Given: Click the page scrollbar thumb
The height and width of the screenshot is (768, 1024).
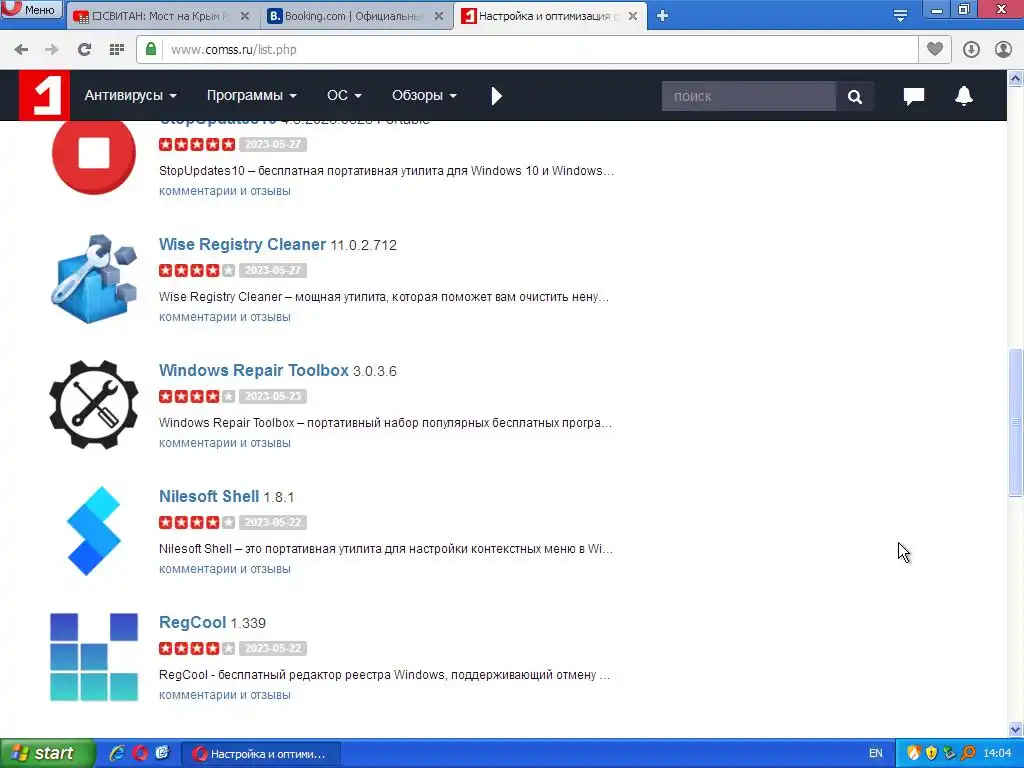Looking at the screenshot, I should click(x=1016, y=423).
